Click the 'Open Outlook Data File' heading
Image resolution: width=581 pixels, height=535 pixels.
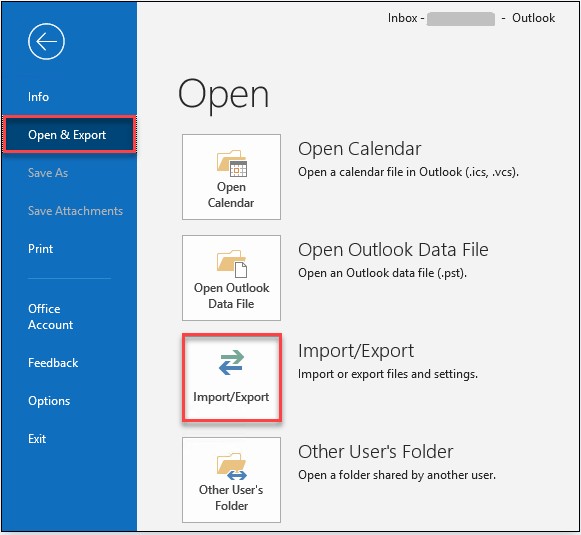coord(393,250)
